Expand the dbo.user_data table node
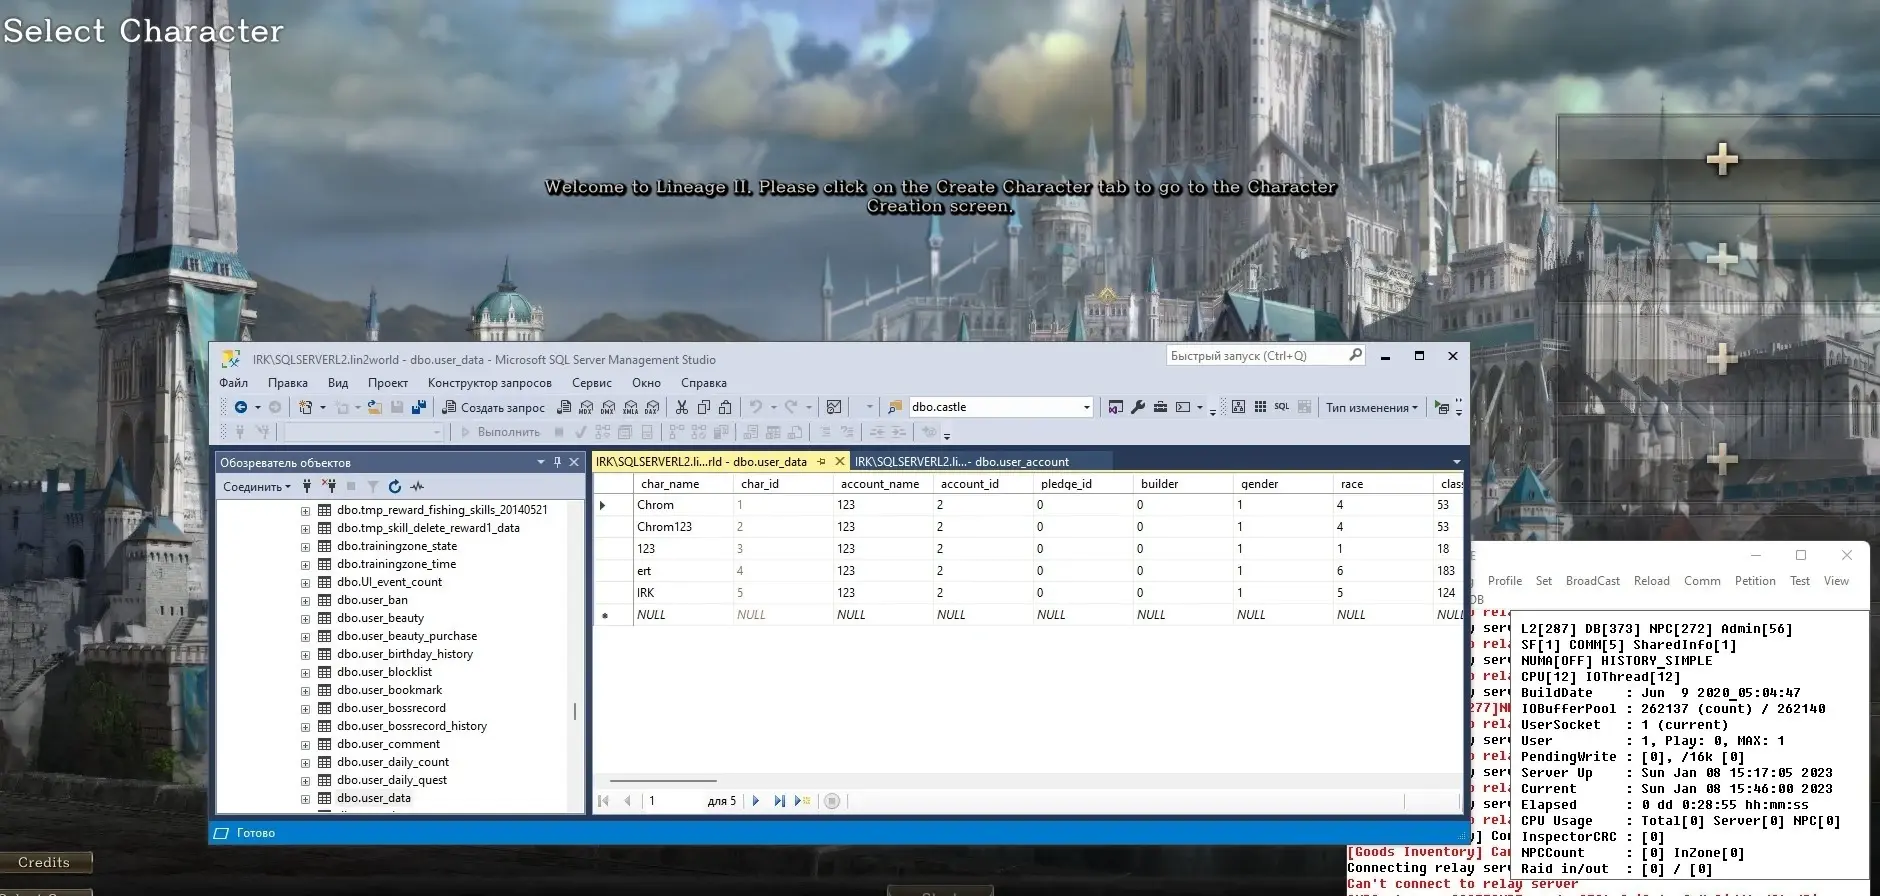Screen dimensions: 1880x896 point(305,799)
